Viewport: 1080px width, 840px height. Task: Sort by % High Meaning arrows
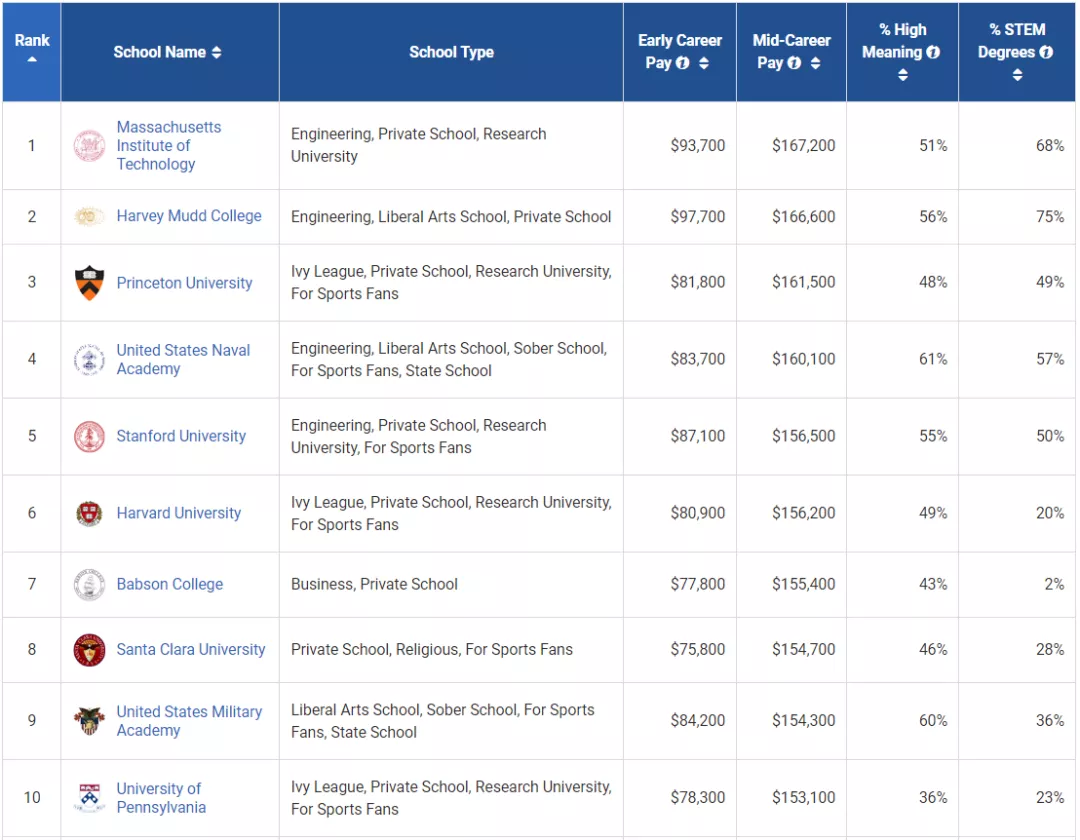coord(902,74)
